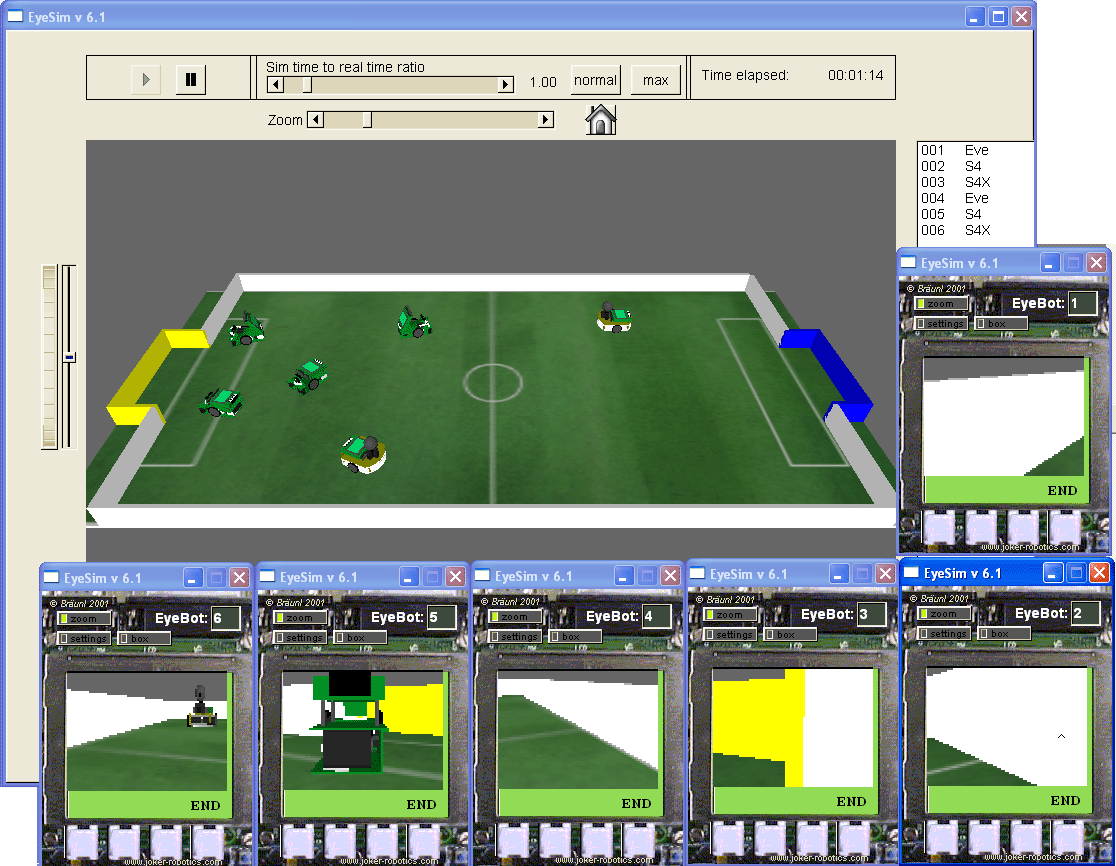Image resolution: width=1116 pixels, height=866 pixels.
Task: Select robot 001 Eve in the list
Action: coord(955,150)
